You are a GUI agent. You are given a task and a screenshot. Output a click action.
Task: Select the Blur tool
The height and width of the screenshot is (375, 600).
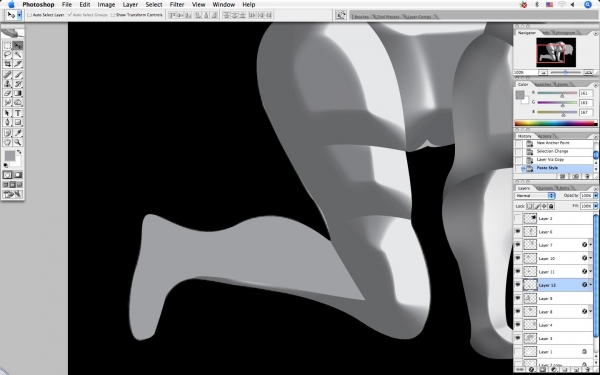(x=7, y=102)
